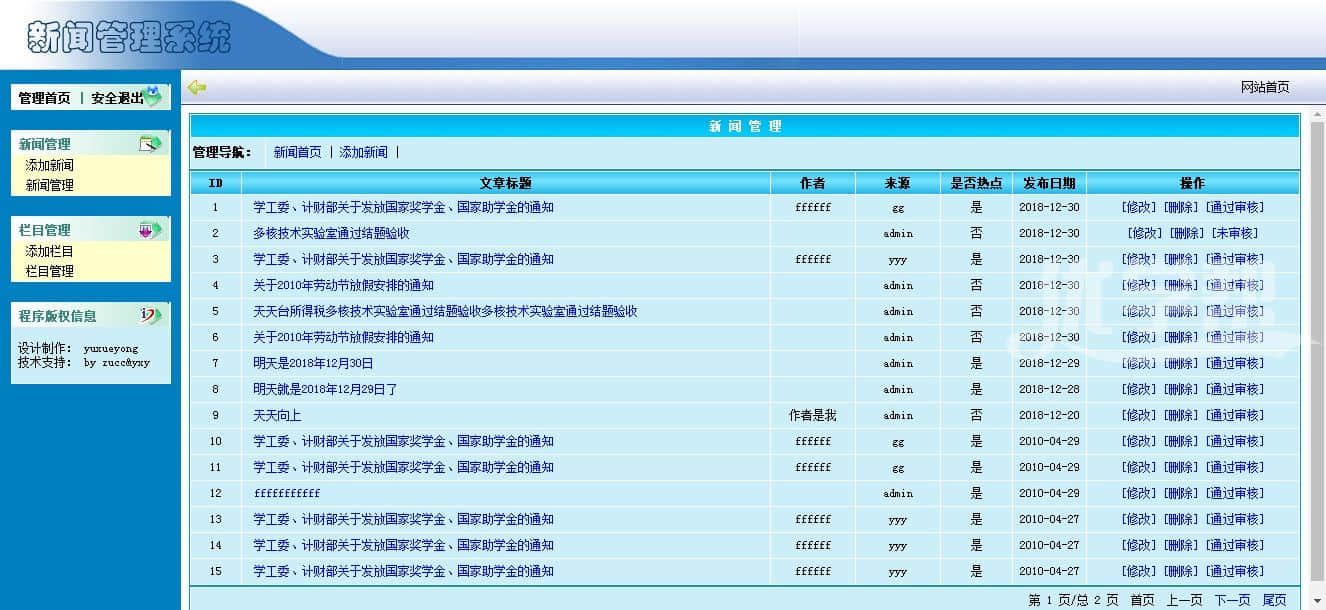Go to 网站首页 link at top right
1326x610 pixels.
click(1265, 87)
